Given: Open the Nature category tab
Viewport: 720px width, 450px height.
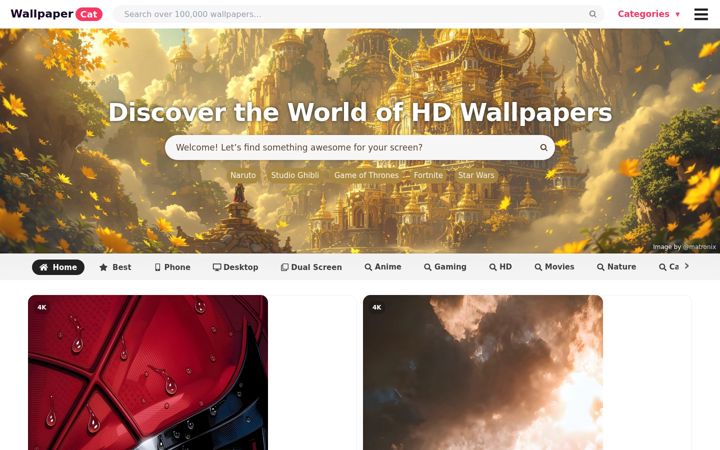Looking at the screenshot, I should 616,267.
